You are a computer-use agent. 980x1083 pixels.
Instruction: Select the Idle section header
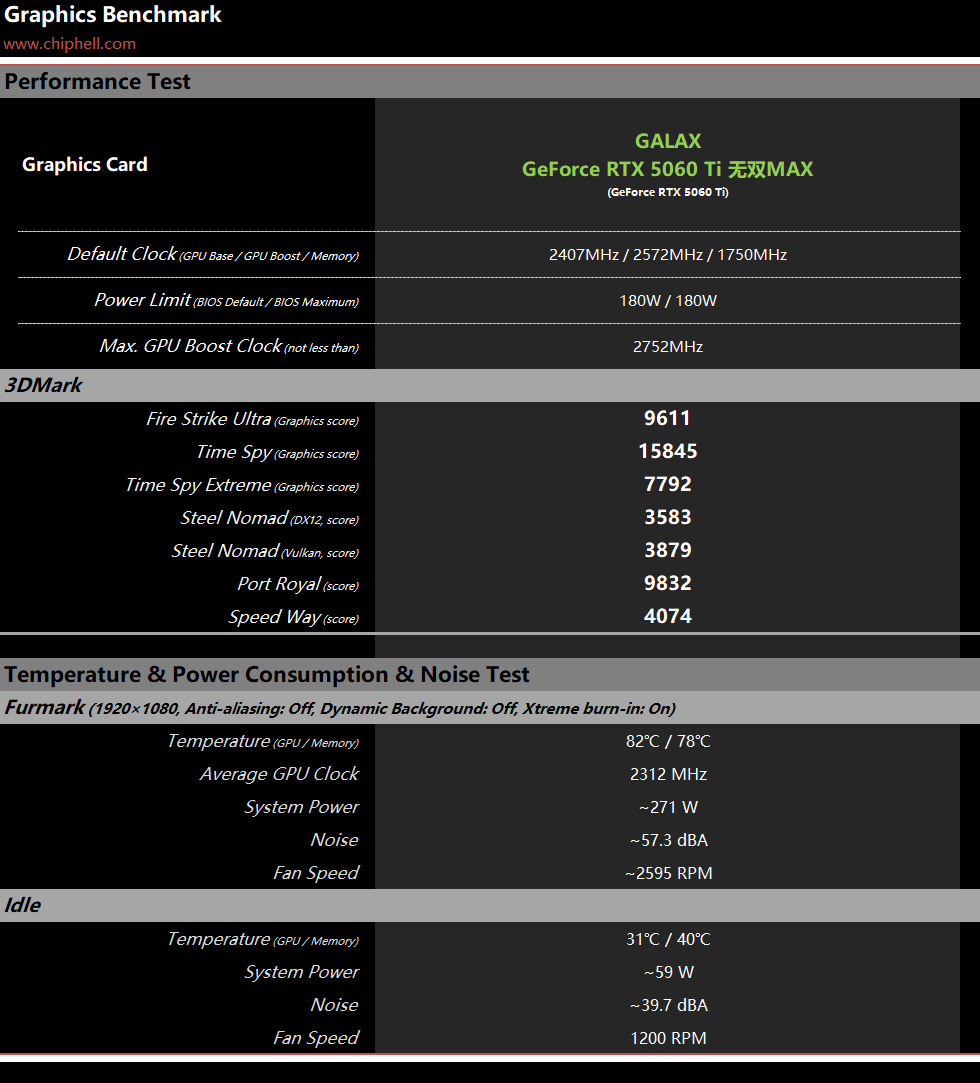click(23, 905)
